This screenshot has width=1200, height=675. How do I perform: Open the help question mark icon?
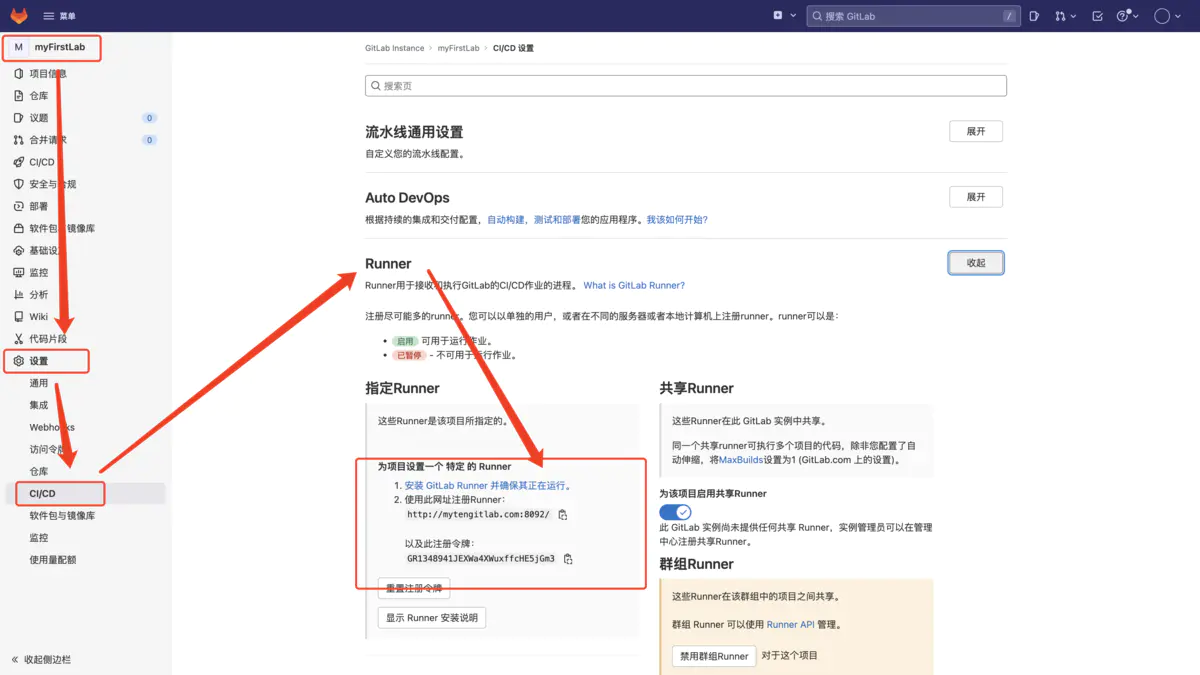(1123, 16)
